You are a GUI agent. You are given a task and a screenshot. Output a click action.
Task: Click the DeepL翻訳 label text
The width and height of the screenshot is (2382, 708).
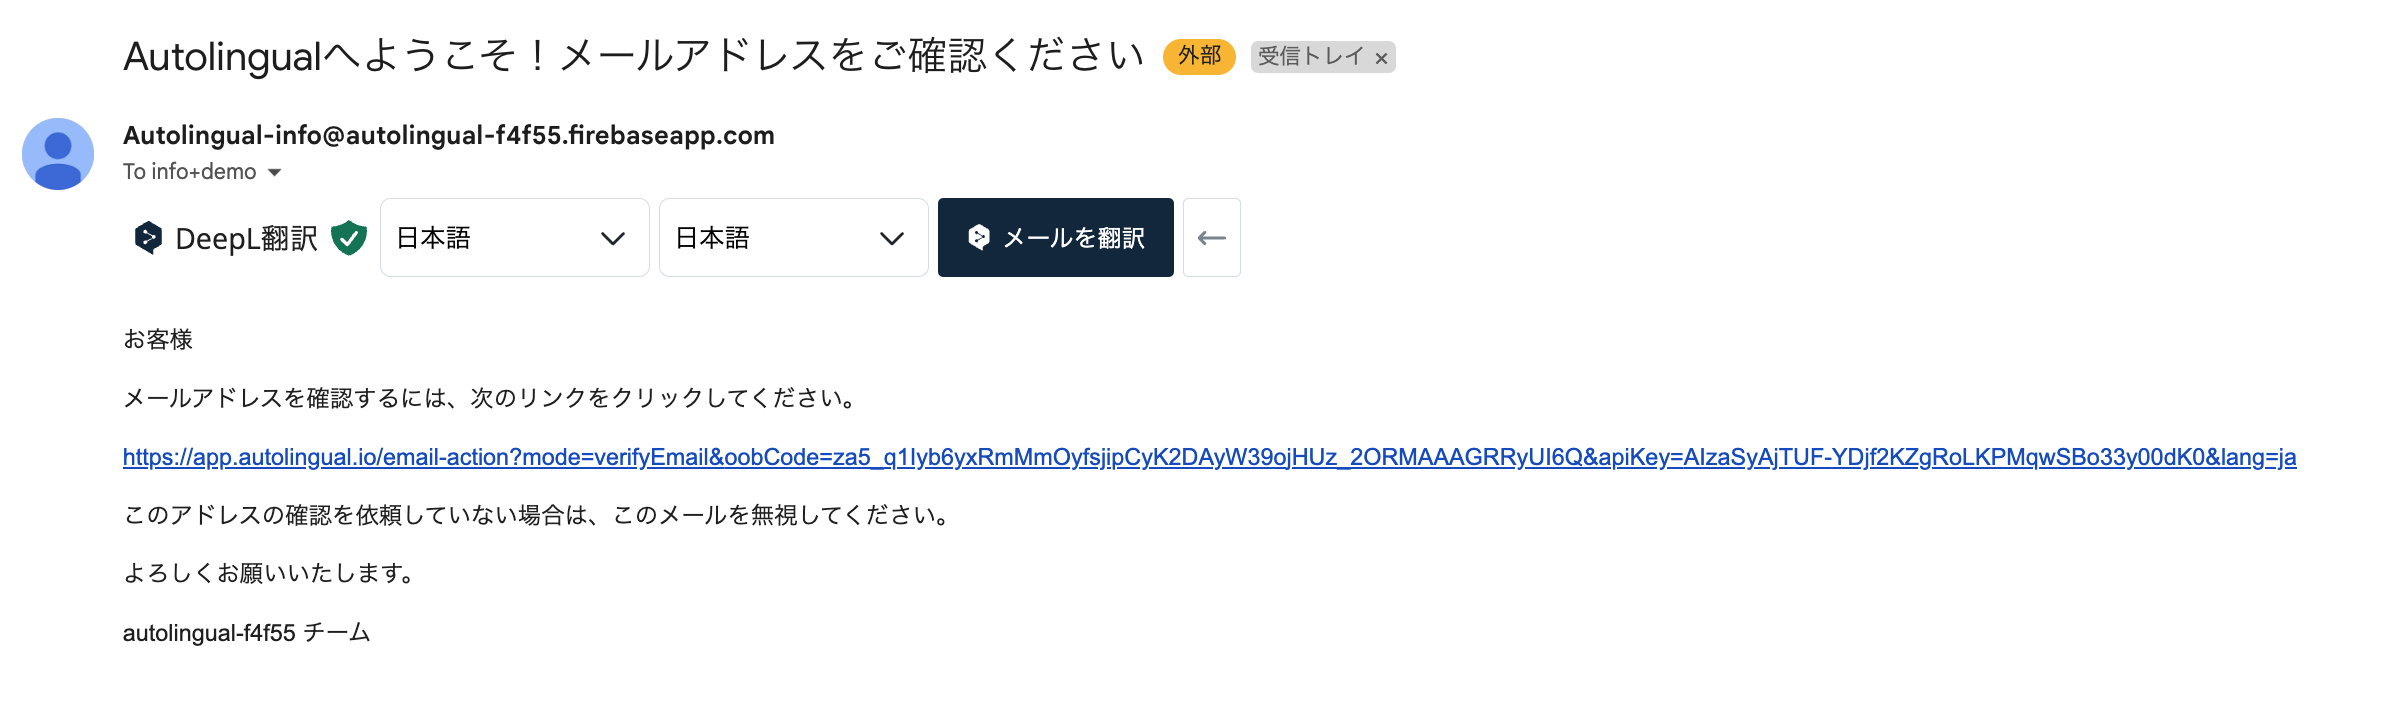click(x=246, y=238)
